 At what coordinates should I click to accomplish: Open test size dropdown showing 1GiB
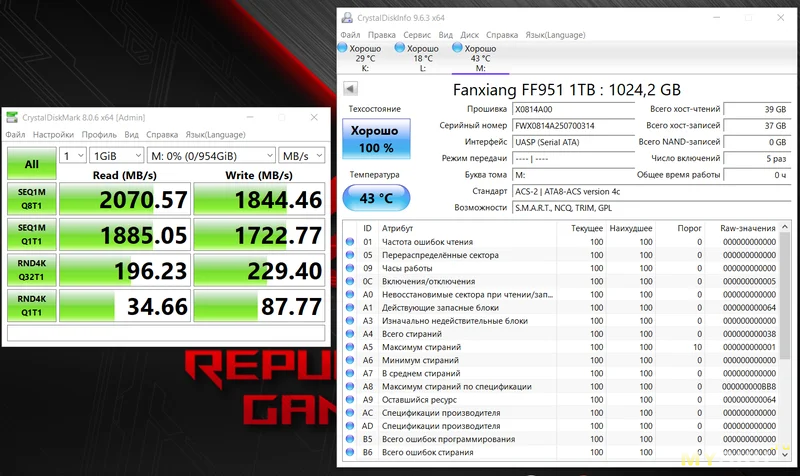click(116, 156)
